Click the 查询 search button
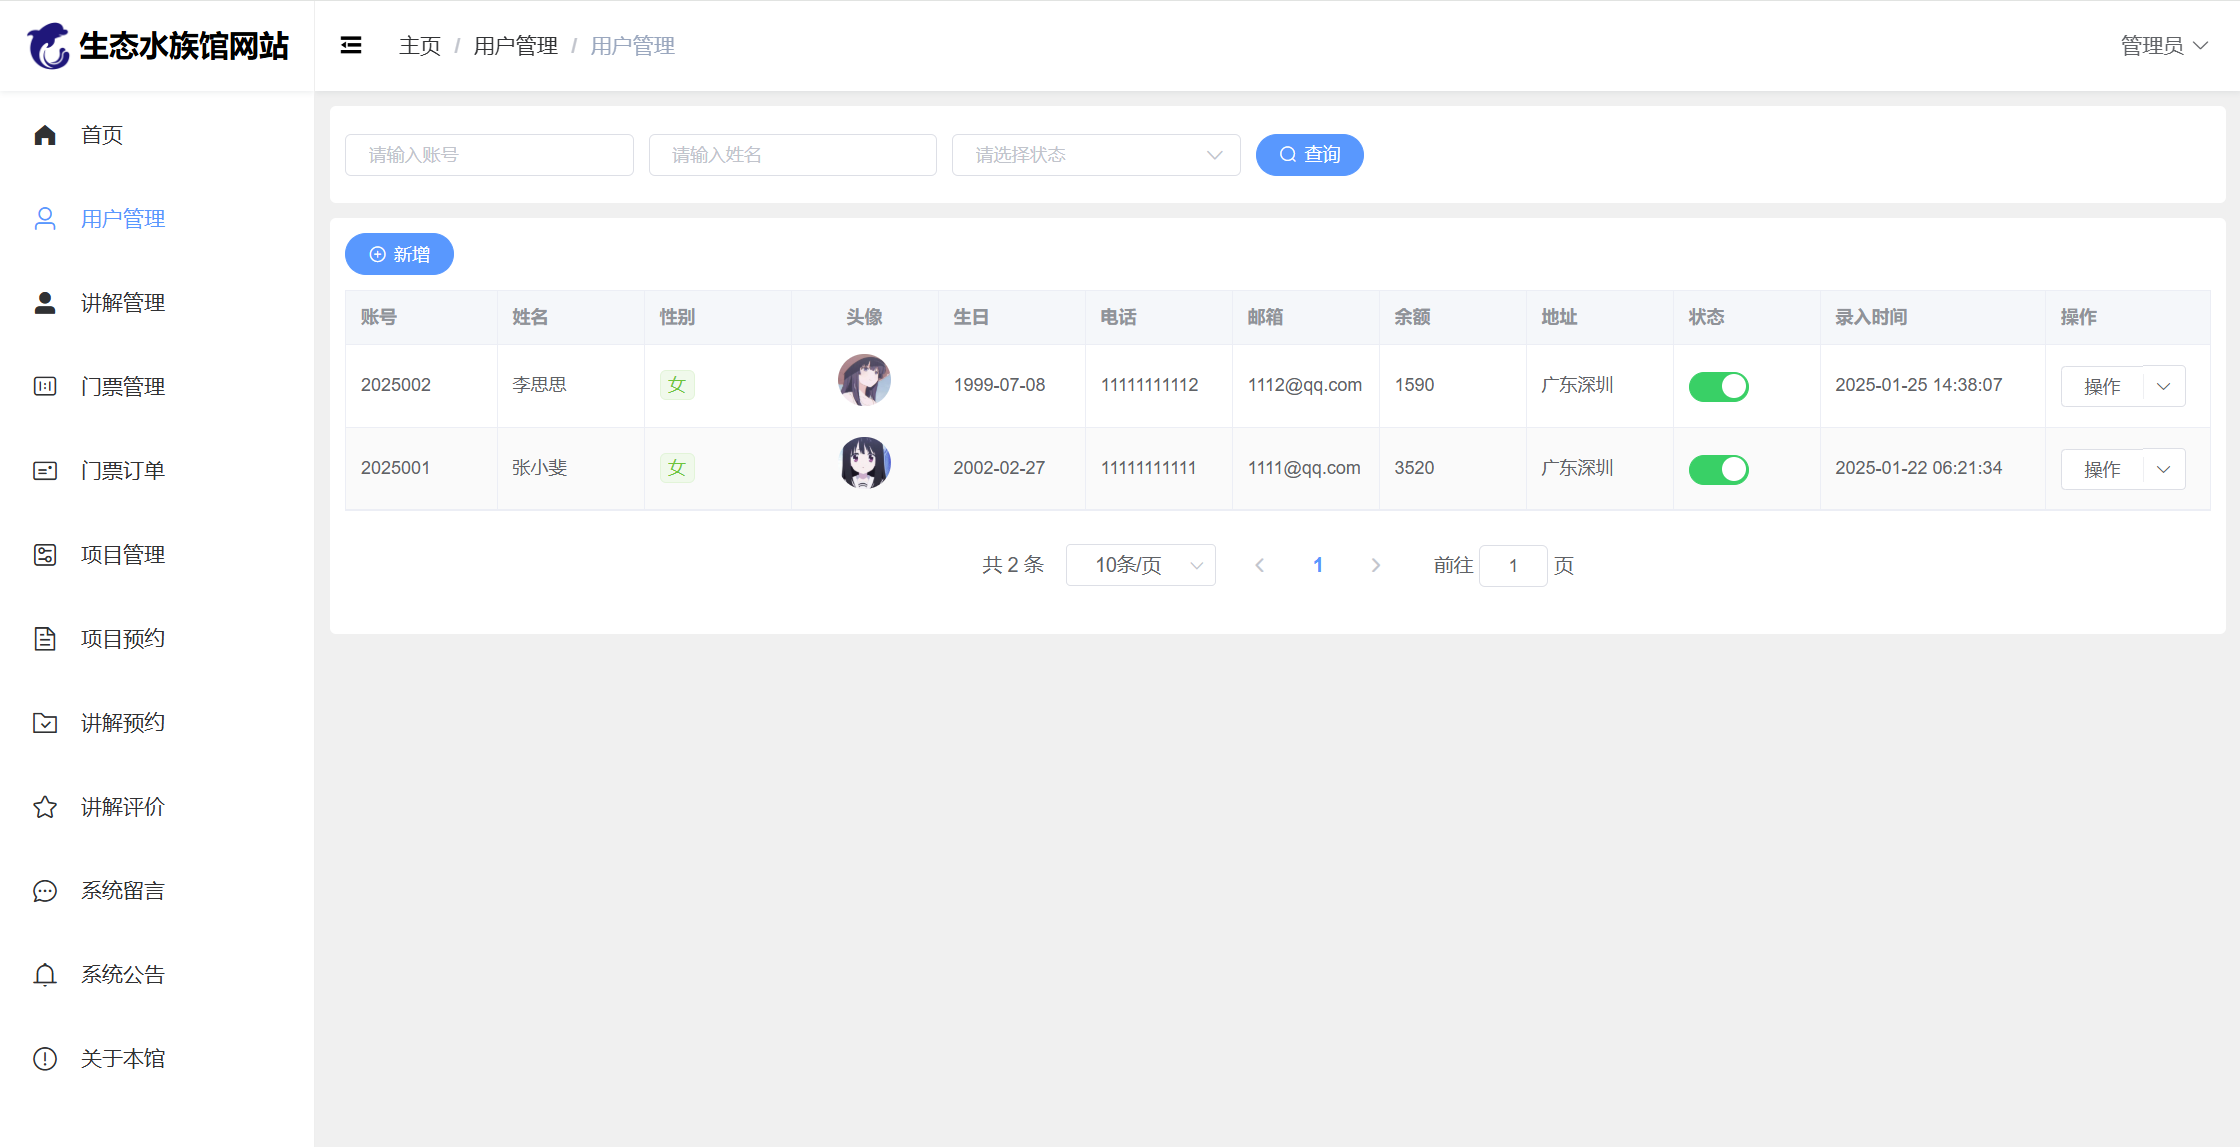2240x1147 pixels. (x=1309, y=155)
